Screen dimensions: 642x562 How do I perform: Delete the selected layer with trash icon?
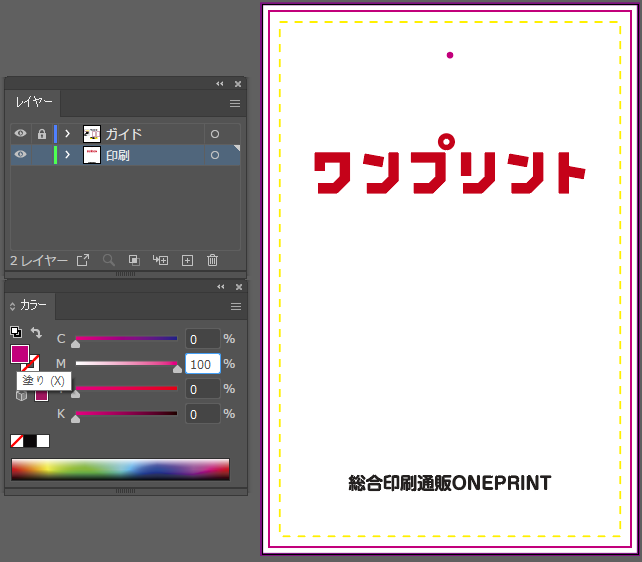[212, 260]
